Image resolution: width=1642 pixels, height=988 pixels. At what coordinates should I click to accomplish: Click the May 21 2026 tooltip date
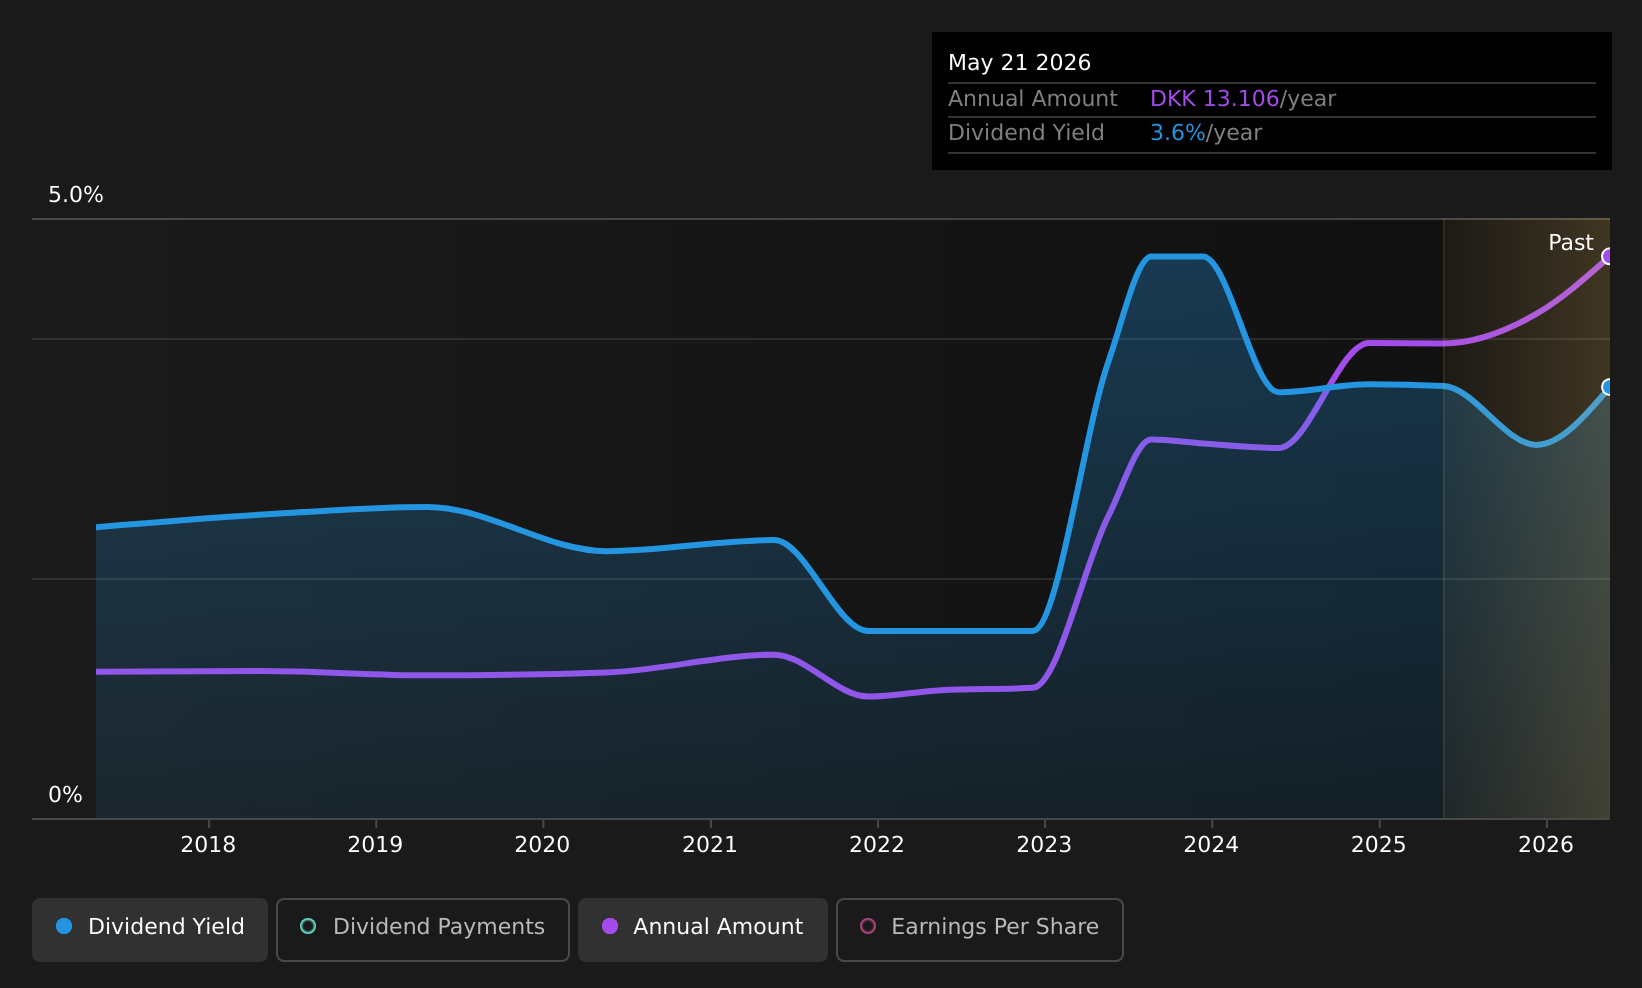pyautogui.click(x=1019, y=63)
